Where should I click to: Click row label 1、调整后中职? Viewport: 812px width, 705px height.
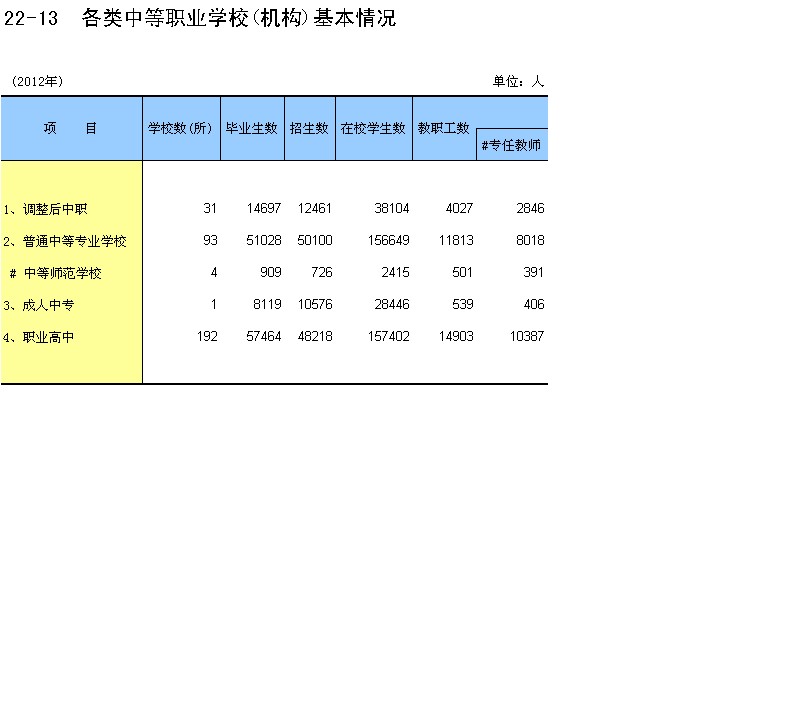pyautogui.click(x=45, y=209)
